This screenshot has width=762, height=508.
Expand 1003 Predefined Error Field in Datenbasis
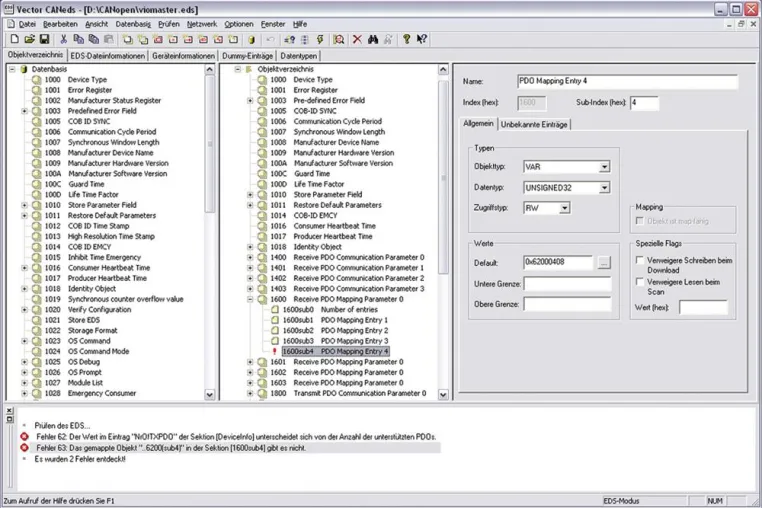pyautogui.click(x=24, y=111)
